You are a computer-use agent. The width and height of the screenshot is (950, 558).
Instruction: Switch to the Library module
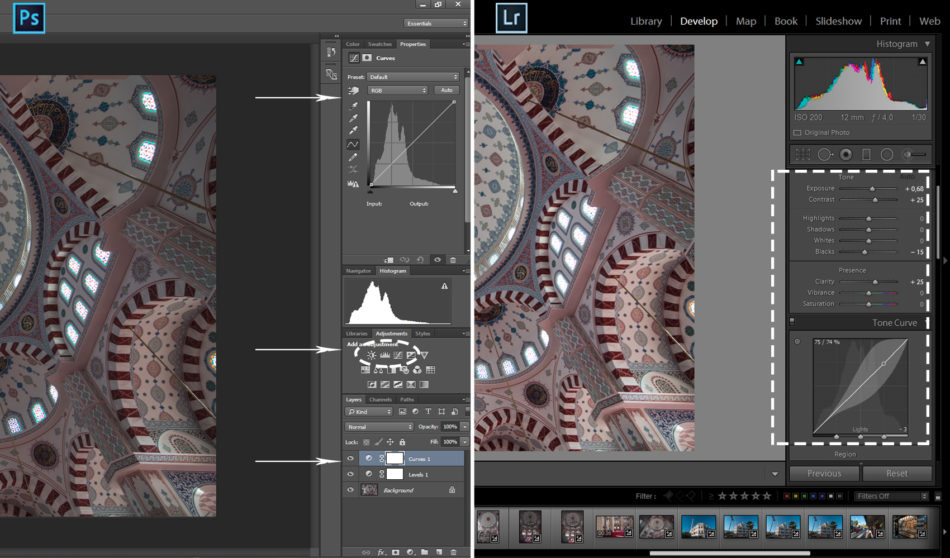(x=646, y=21)
